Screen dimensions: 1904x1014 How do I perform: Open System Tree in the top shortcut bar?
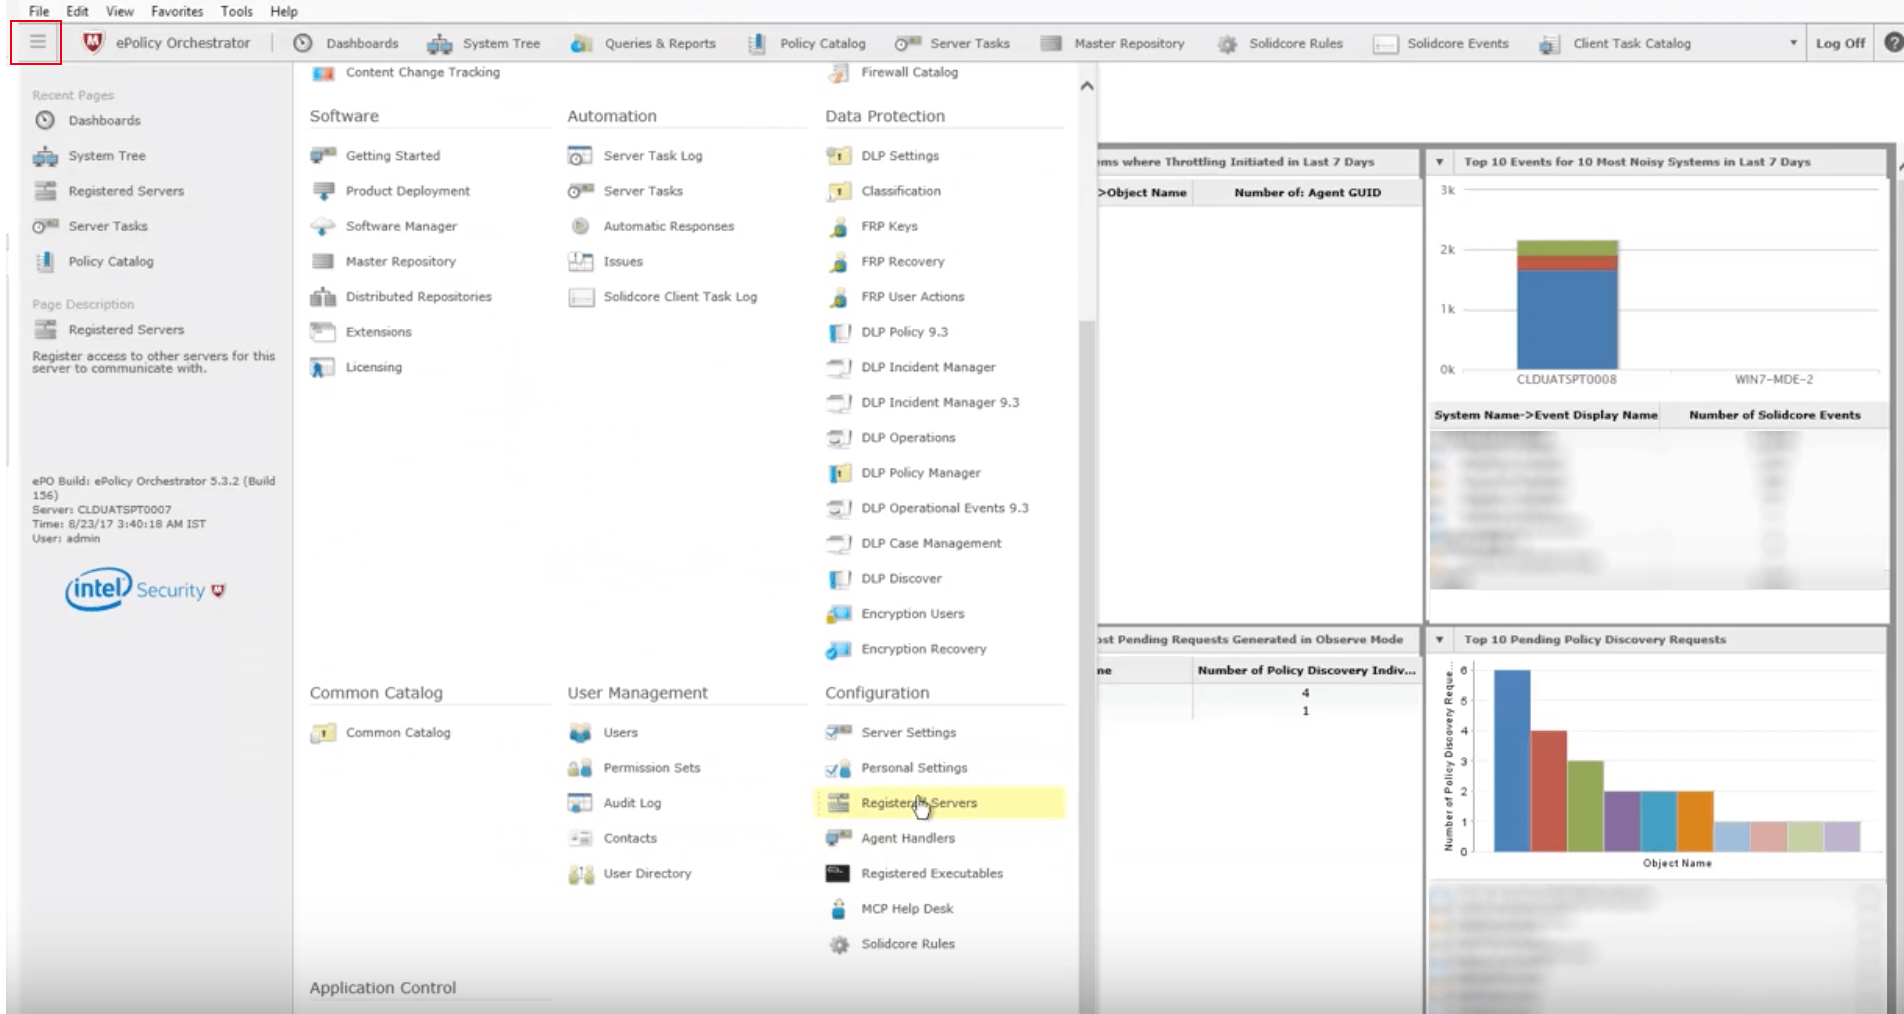click(483, 43)
